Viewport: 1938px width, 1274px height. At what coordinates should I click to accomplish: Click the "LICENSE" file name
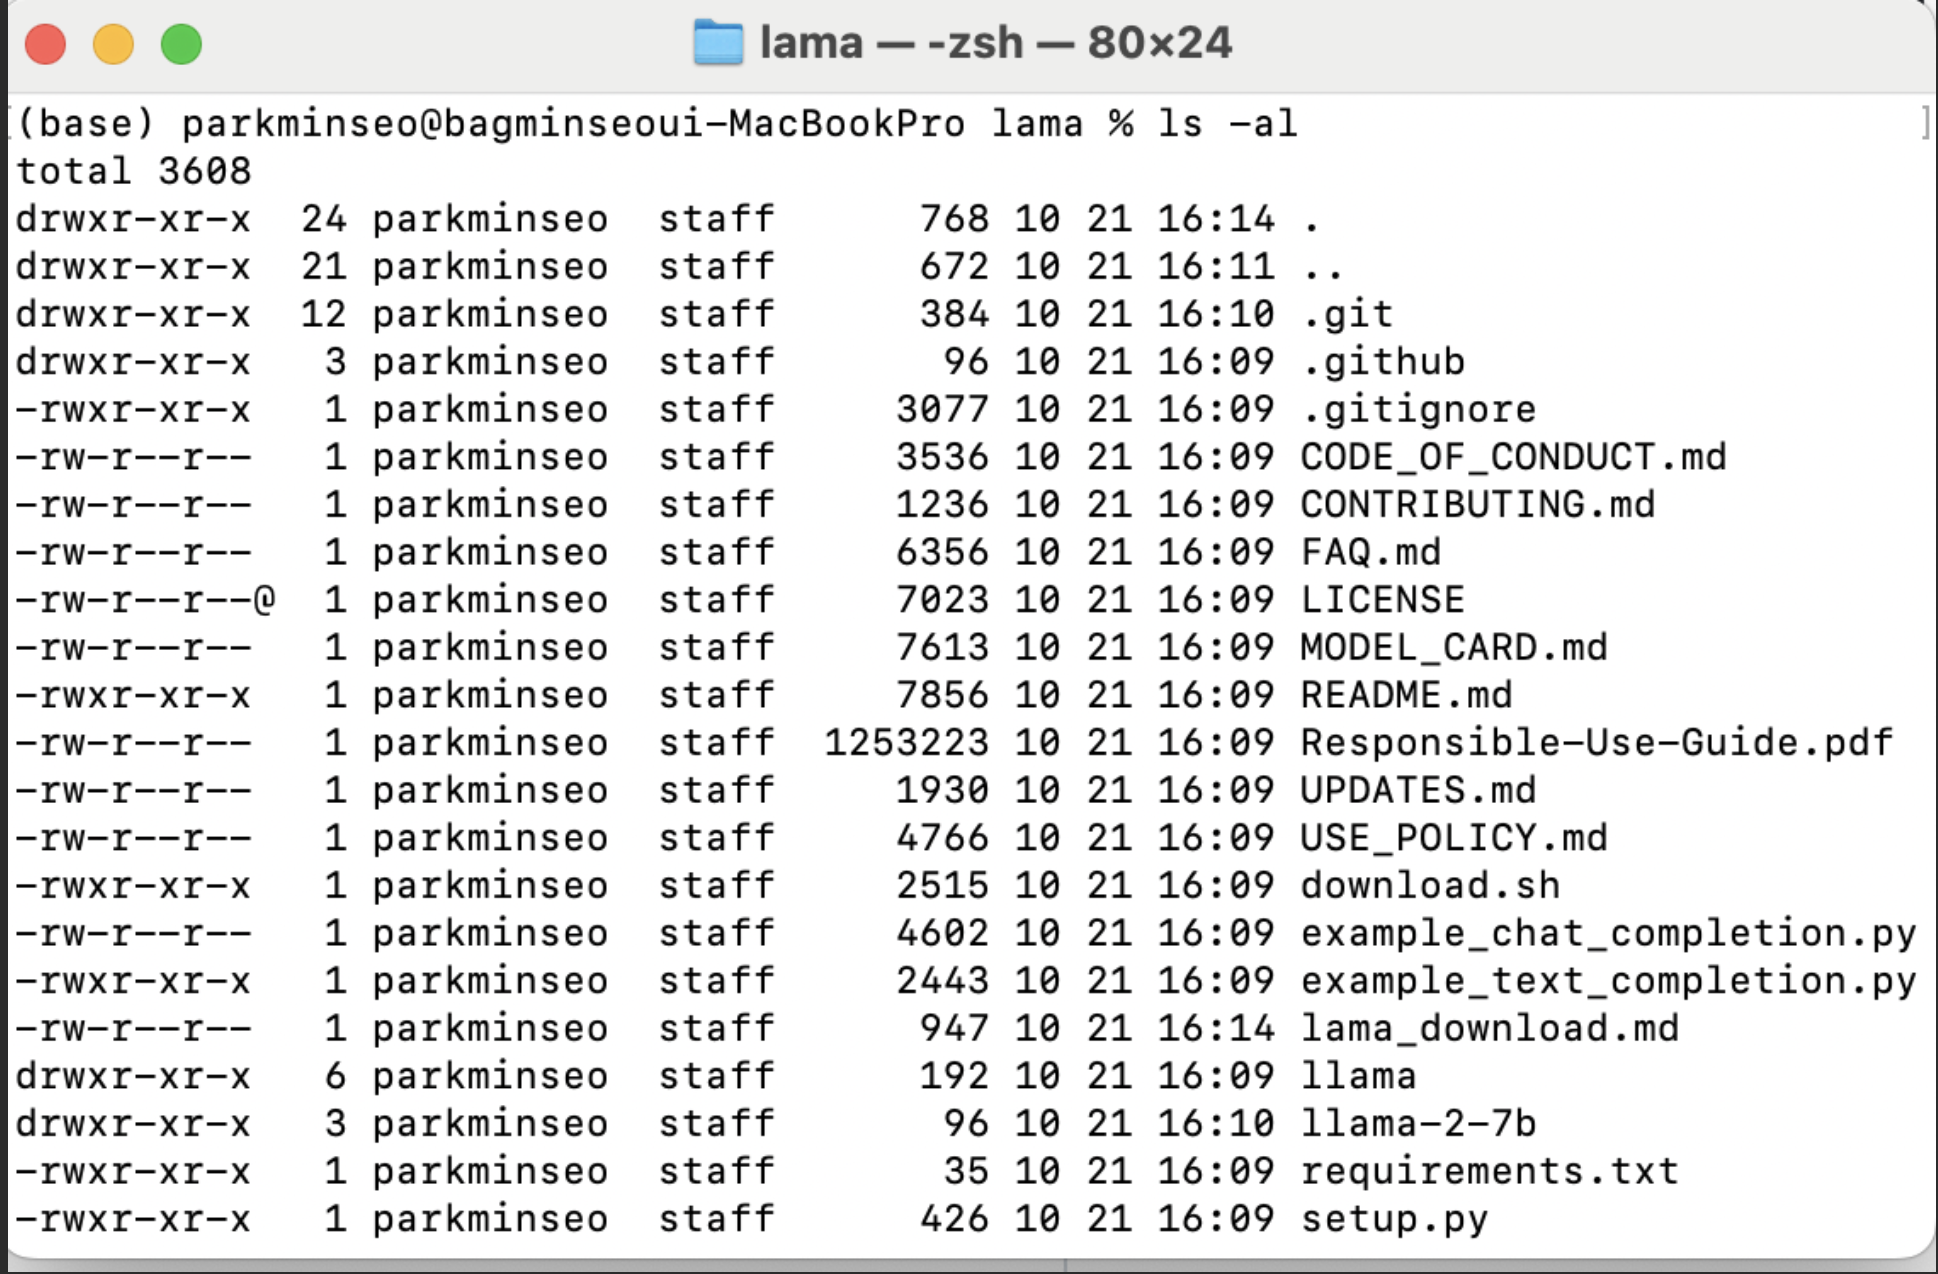pyautogui.click(x=1383, y=600)
